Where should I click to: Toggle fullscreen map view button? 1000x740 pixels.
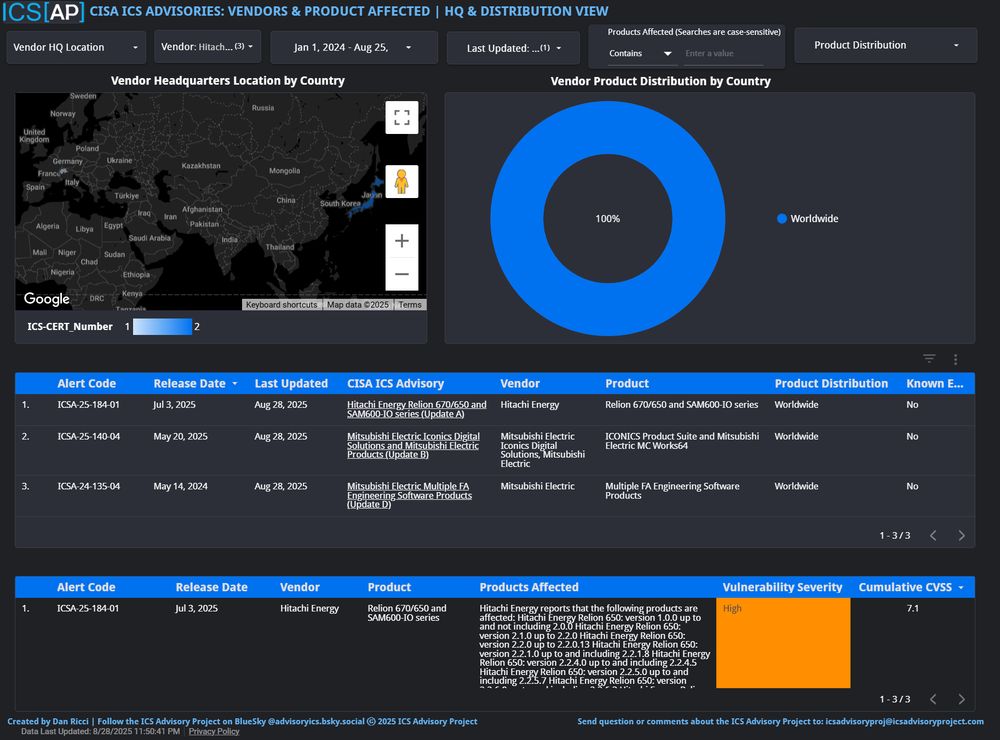coord(402,117)
